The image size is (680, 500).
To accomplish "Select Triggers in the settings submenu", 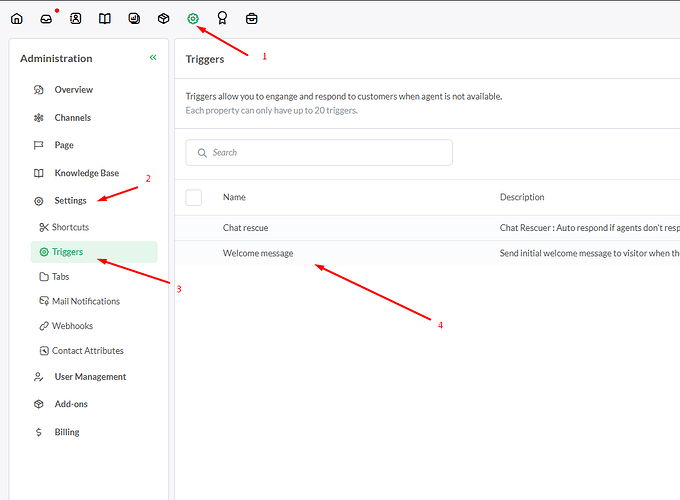I will click(x=67, y=252).
